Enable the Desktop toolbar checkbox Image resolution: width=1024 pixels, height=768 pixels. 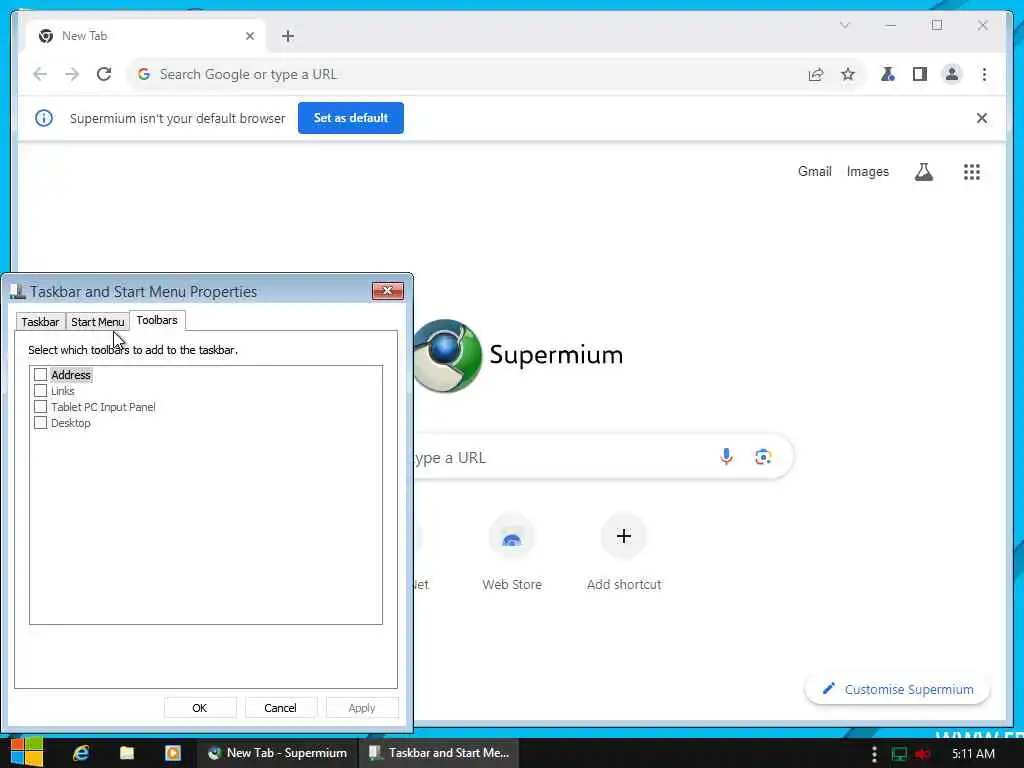pos(40,423)
